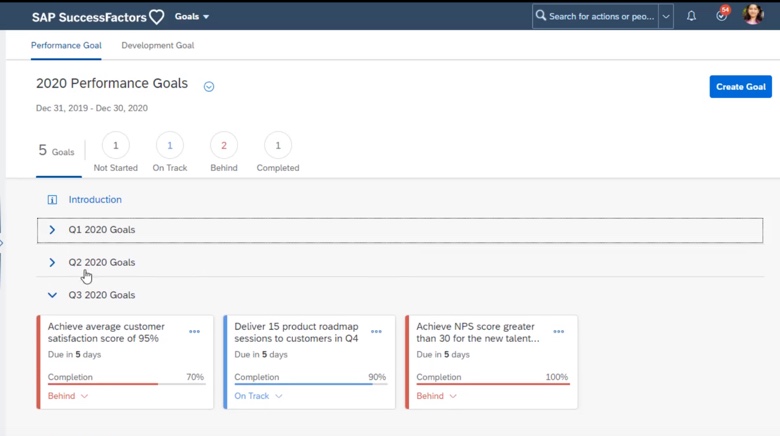Filter by Behind goals count
This screenshot has height=436, width=780.
223,146
